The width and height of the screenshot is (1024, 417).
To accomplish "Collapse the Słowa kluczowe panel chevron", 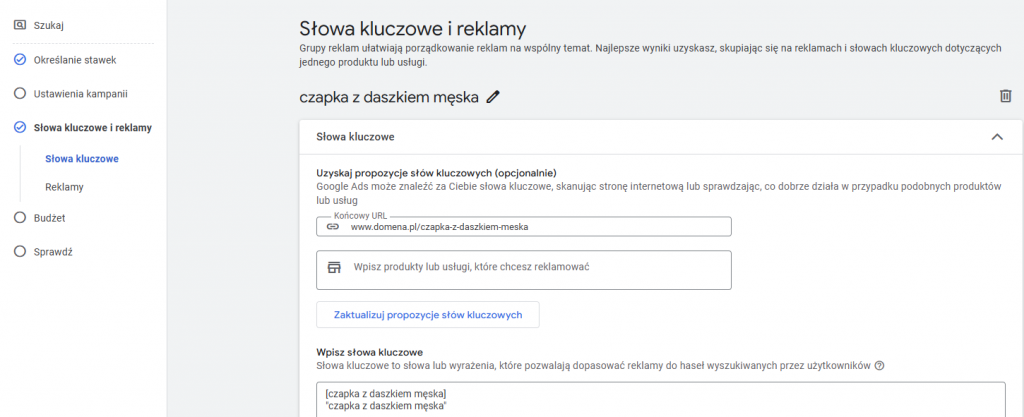I will 997,137.
